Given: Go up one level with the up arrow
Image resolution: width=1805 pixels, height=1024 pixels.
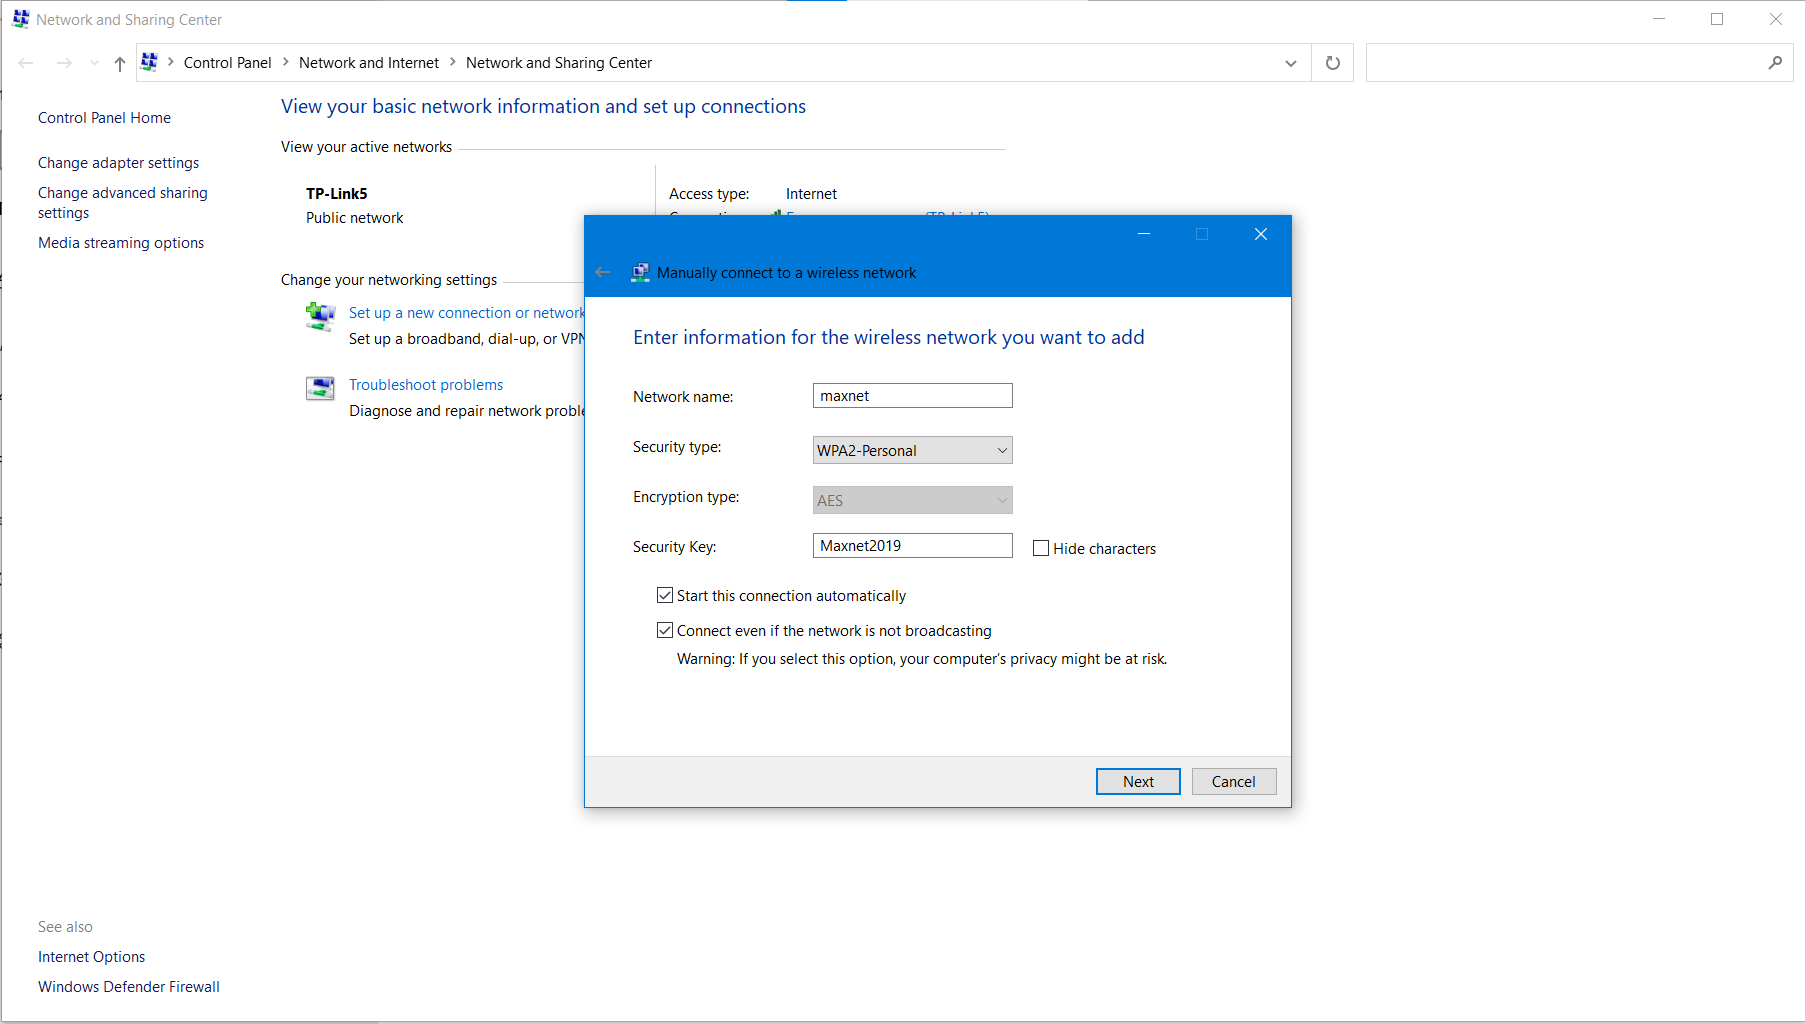Looking at the screenshot, I should 120,63.
